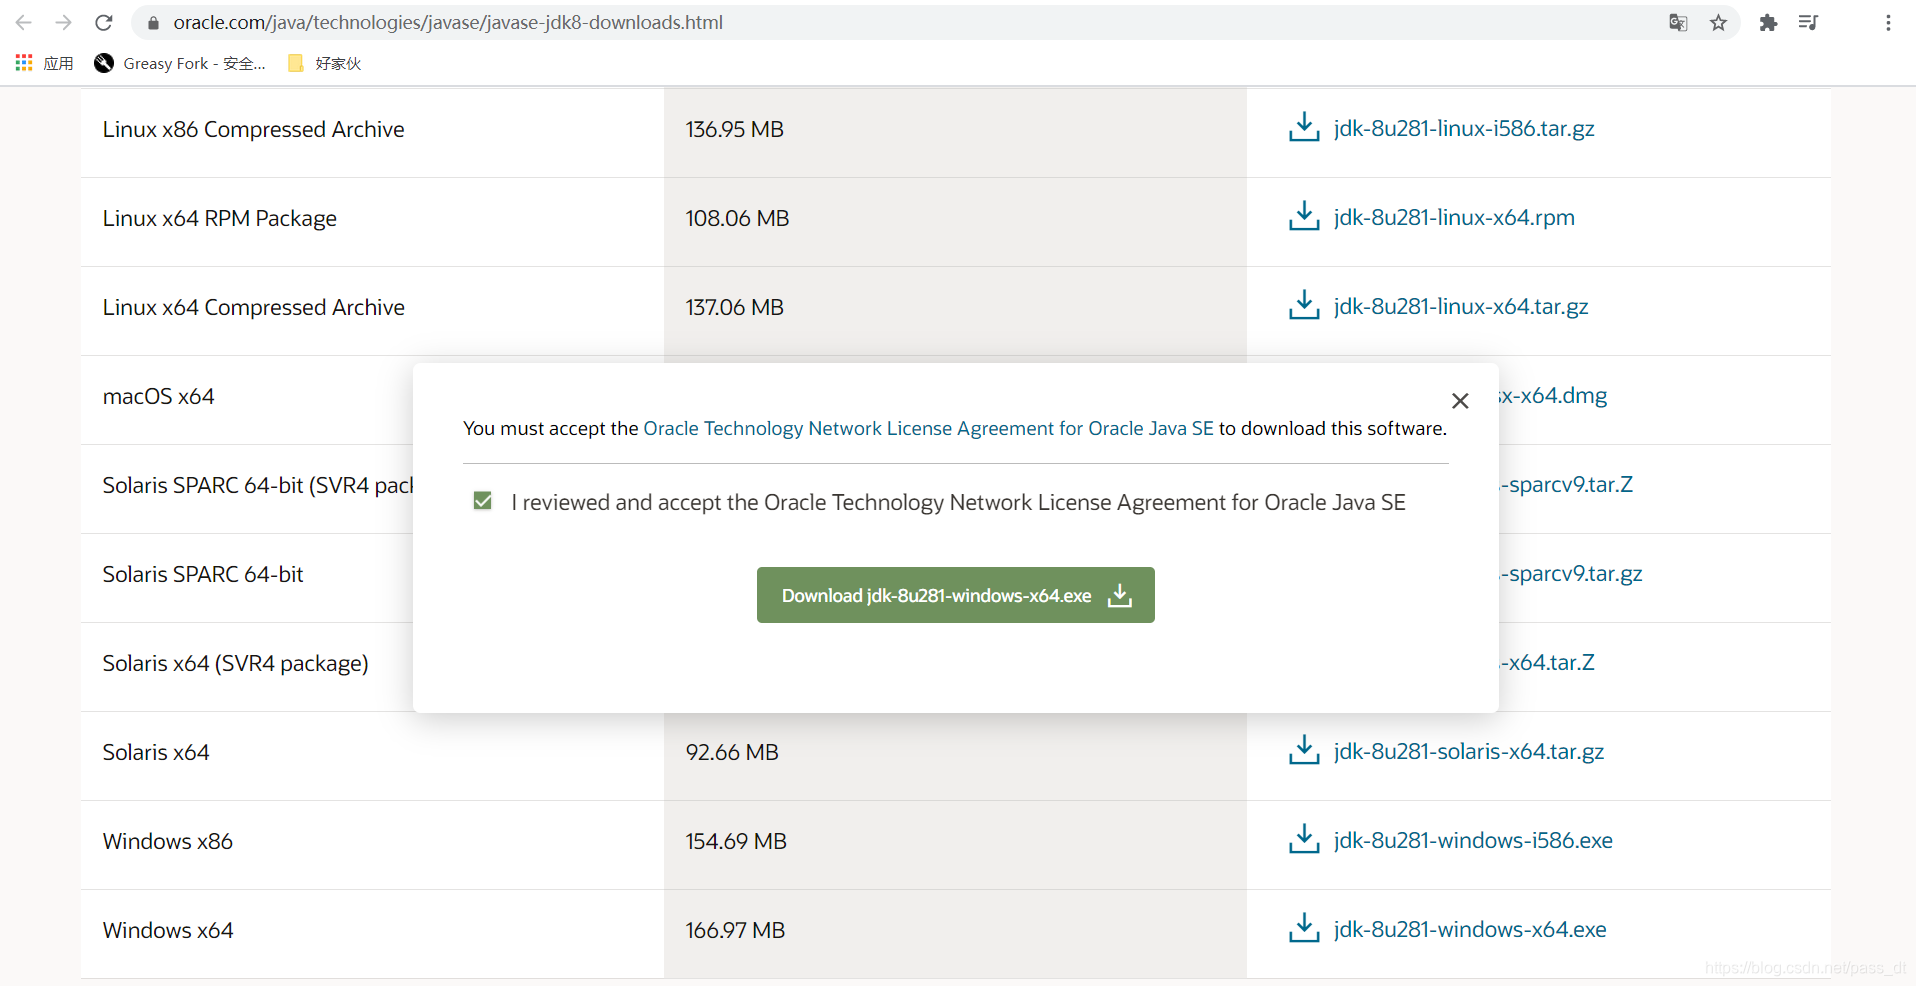Click download icon for linux-x64.tar.gz

[x=1304, y=306]
